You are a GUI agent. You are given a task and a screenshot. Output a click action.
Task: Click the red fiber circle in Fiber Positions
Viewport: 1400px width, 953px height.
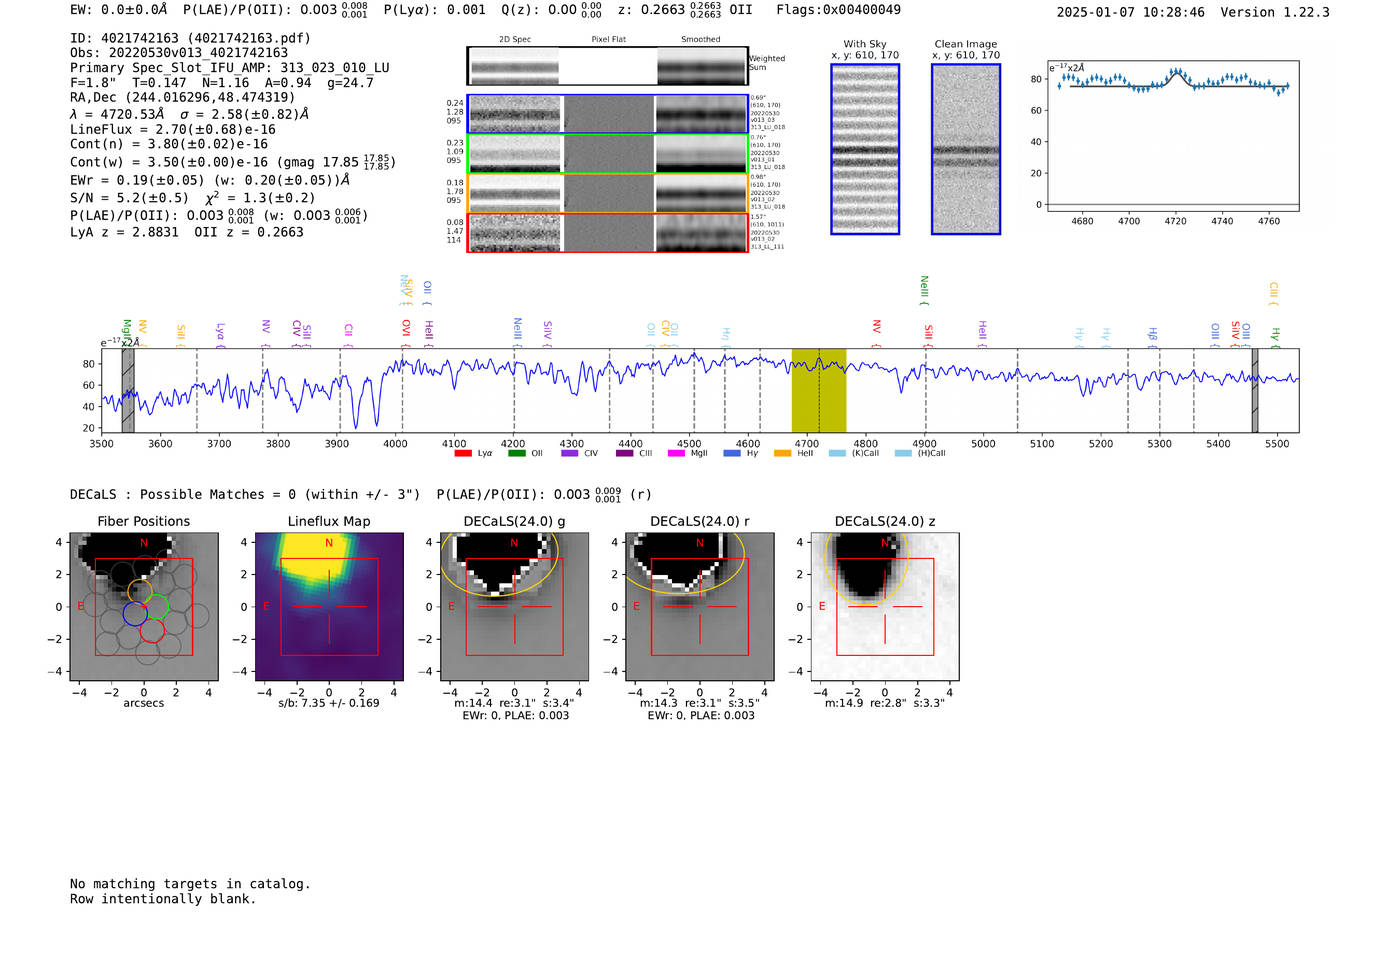coord(152,631)
